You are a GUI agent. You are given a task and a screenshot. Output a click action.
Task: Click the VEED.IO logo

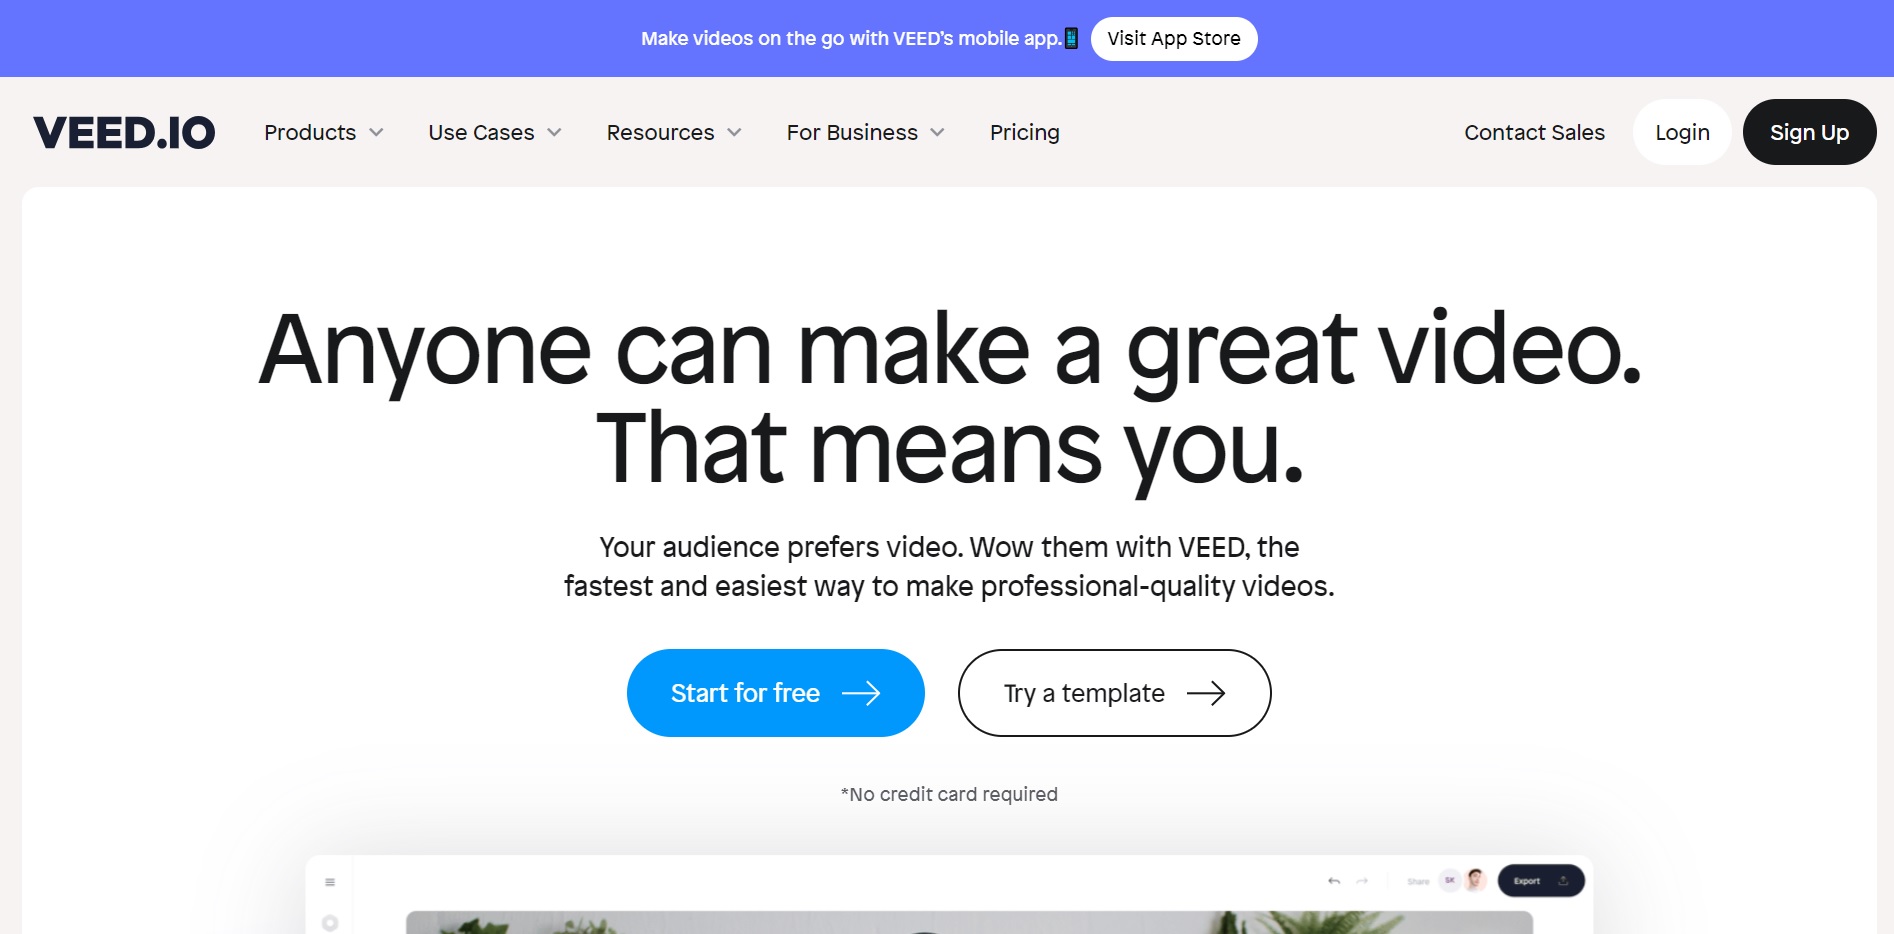tap(124, 132)
